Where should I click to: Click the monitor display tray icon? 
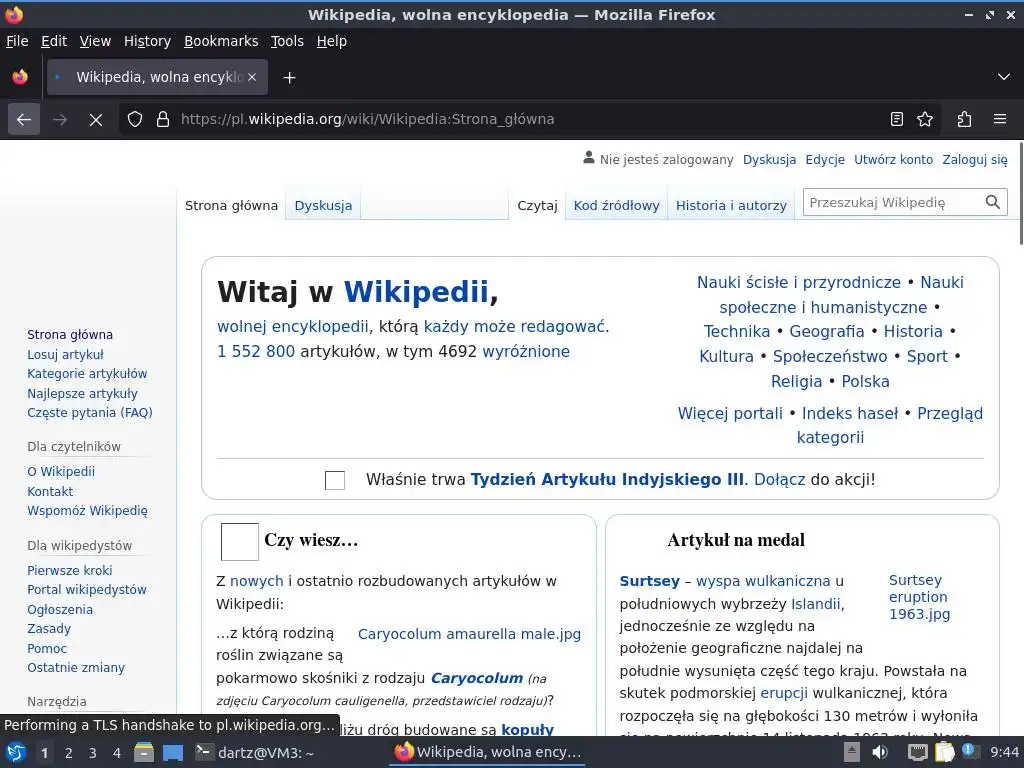click(x=917, y=752)
